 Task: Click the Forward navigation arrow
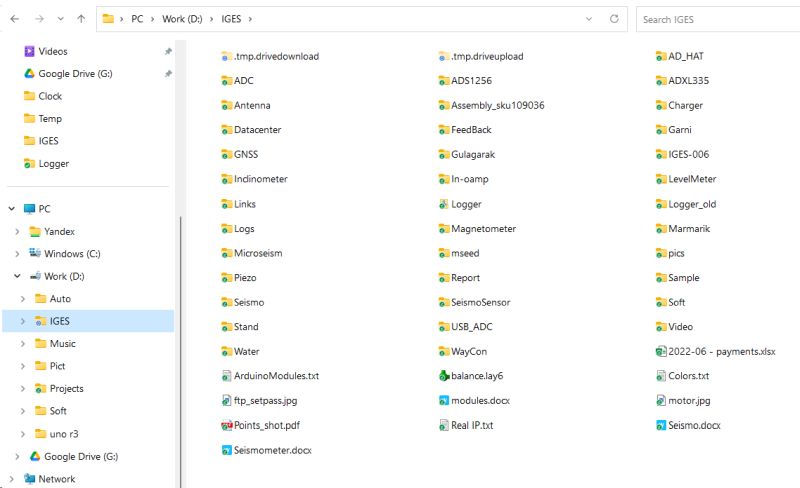pyautogui.click(x=39, y=19)
